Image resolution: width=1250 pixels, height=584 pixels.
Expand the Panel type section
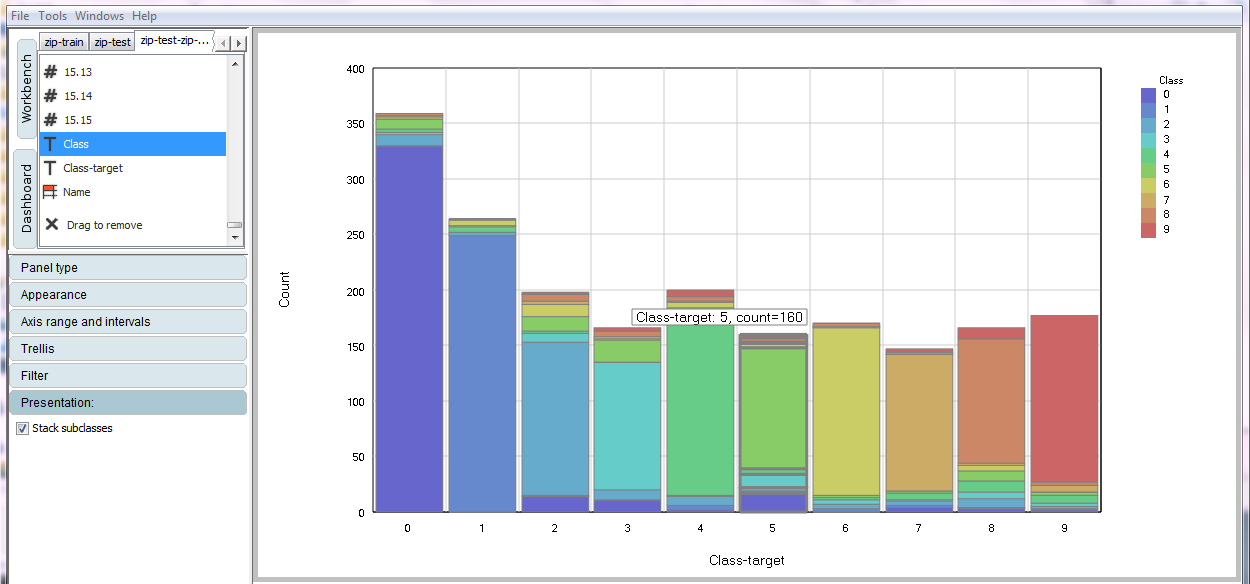(127, 268)
